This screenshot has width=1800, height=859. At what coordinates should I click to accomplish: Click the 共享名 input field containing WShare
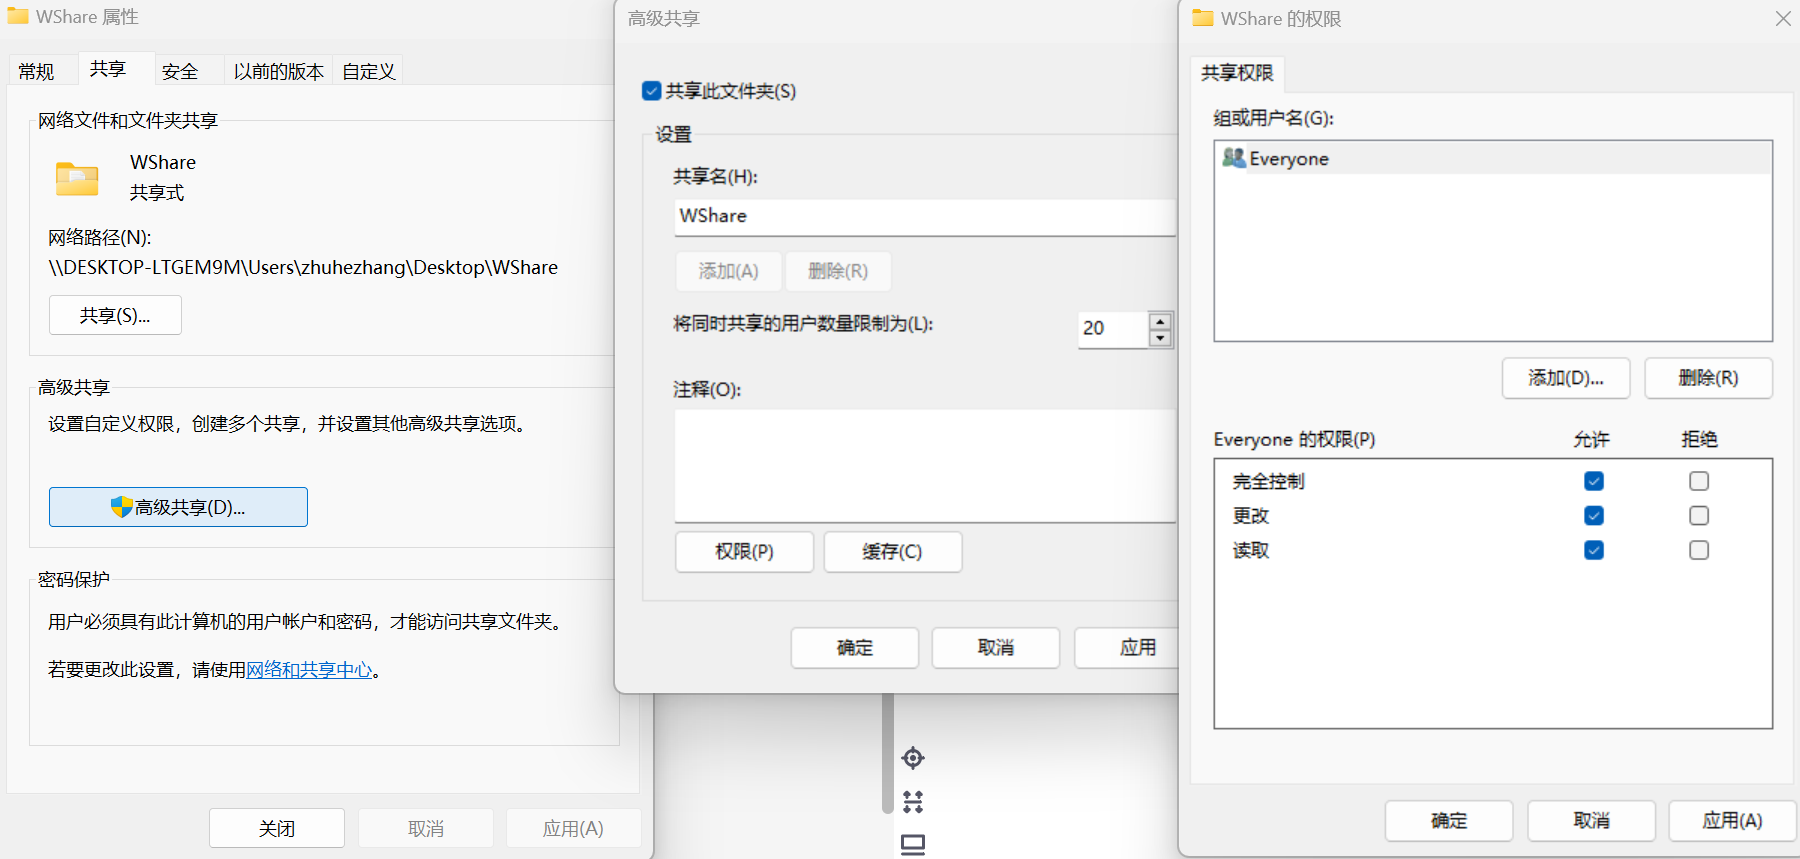925,217
